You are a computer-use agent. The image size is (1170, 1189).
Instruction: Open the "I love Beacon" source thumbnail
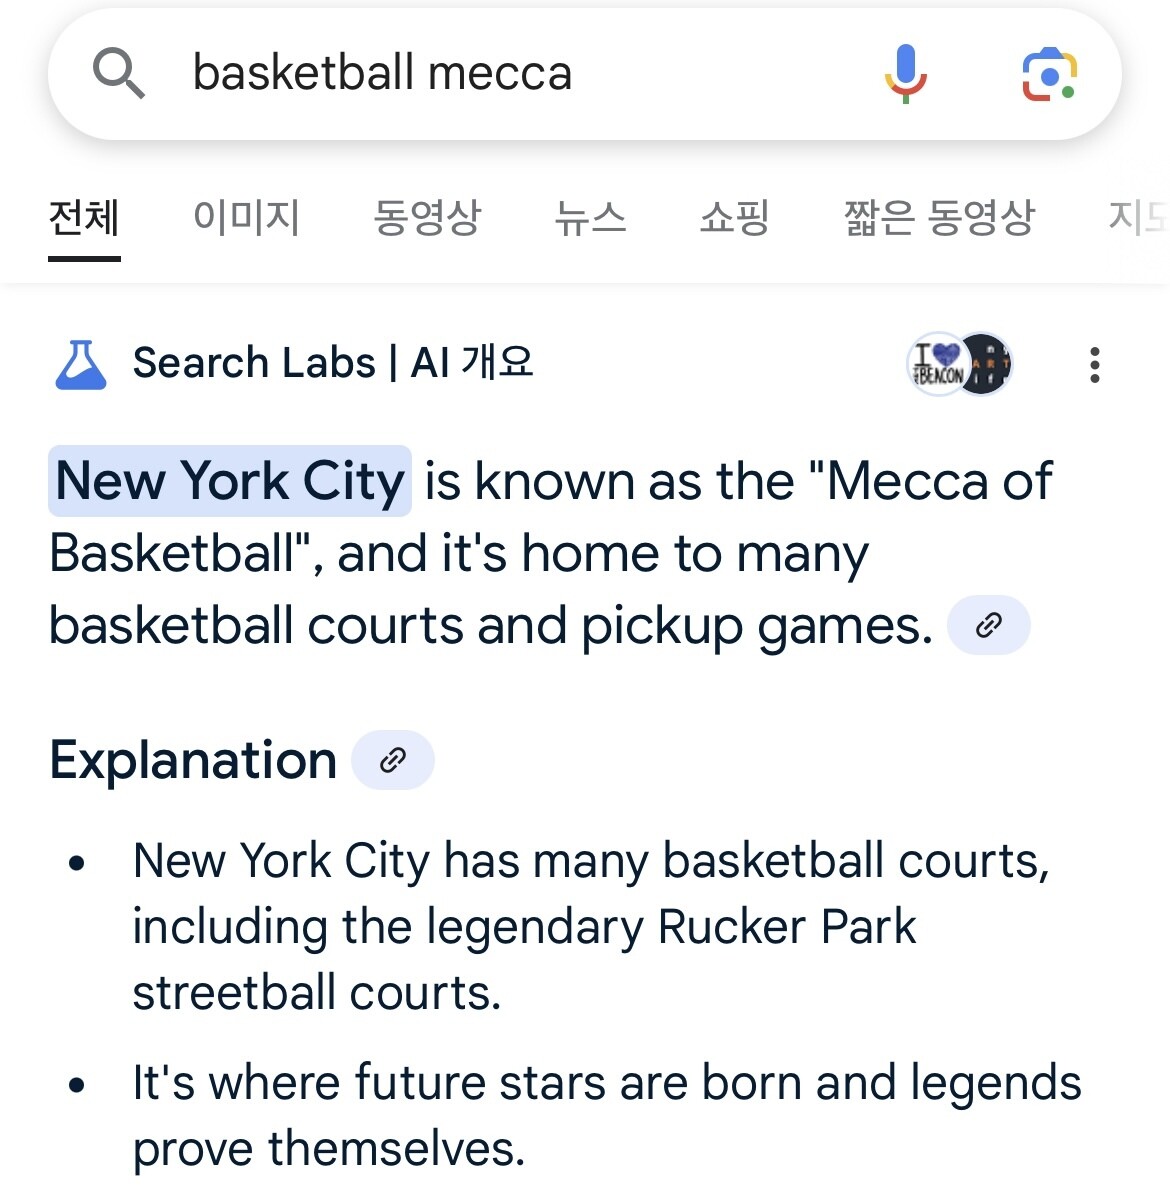(937, 365)
